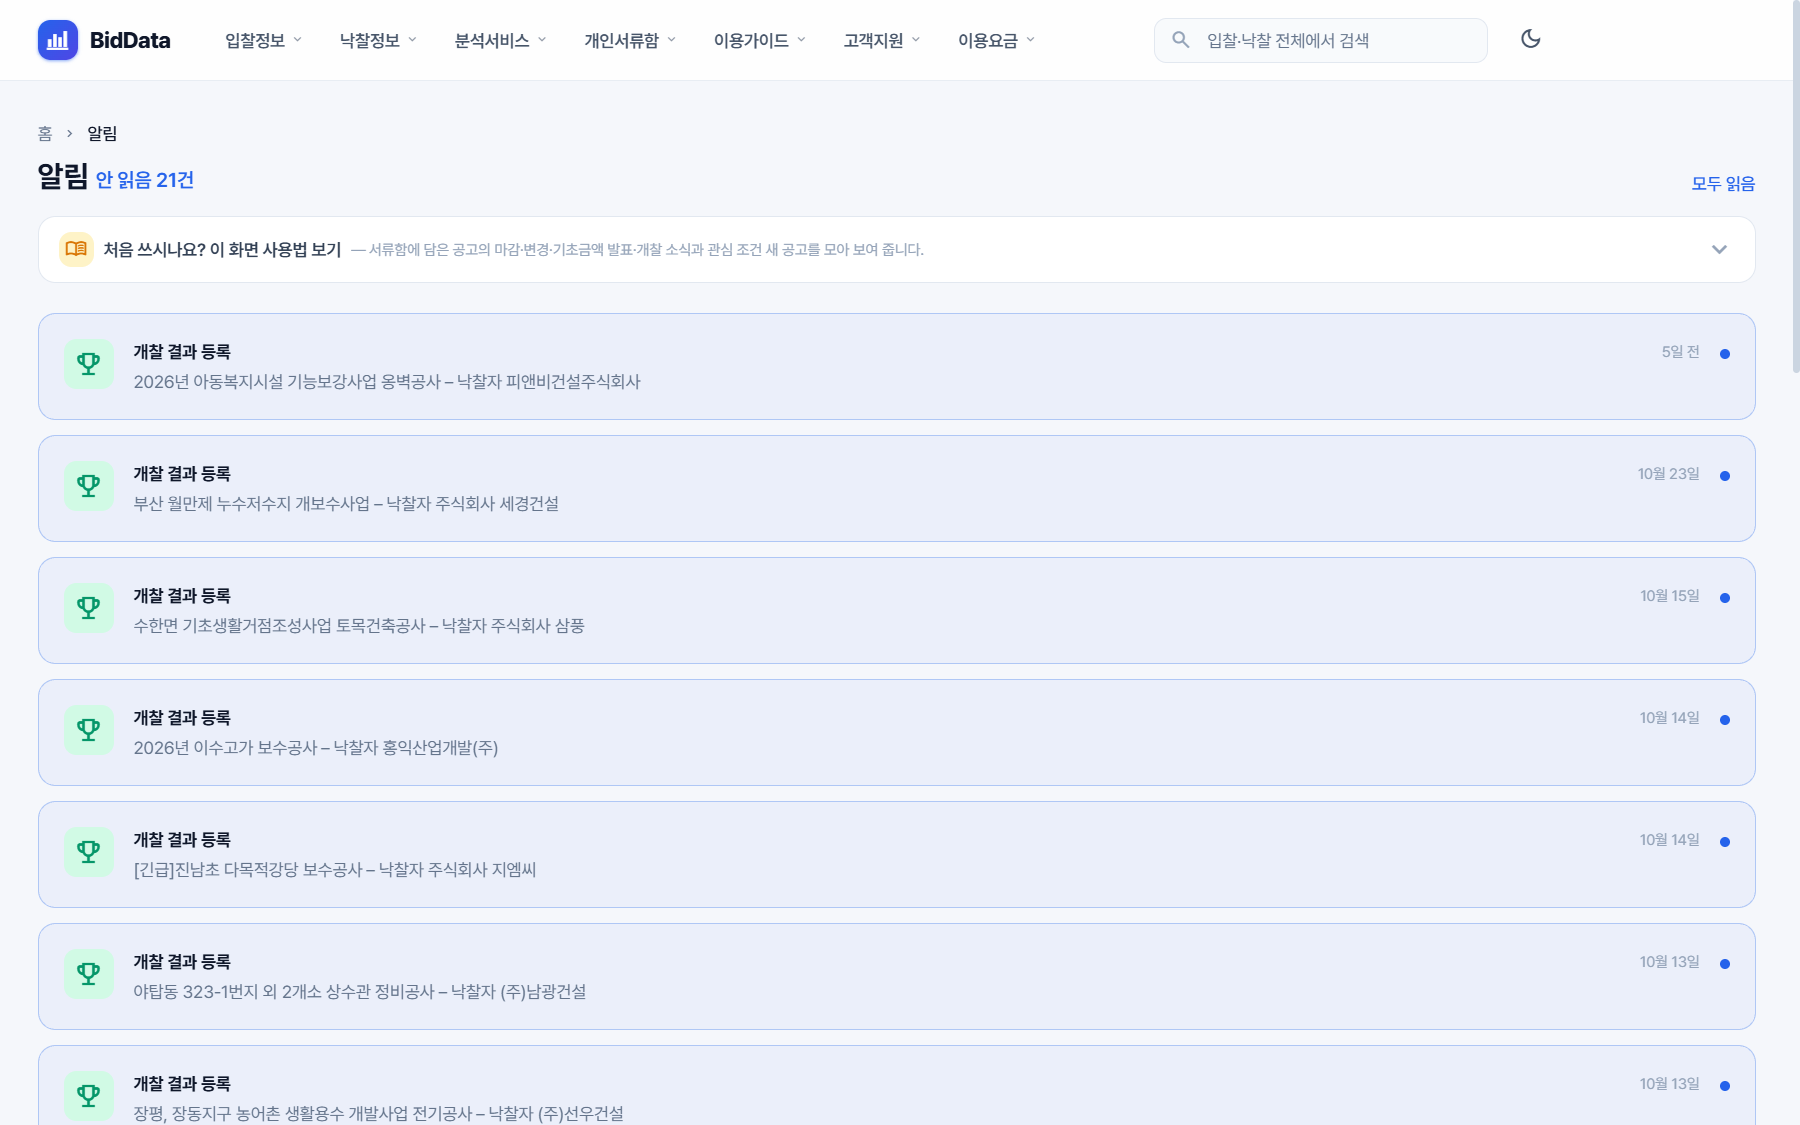Mark all as read with 모두 읽음
1800x1125 pixels.
[x=1723, y=184]
